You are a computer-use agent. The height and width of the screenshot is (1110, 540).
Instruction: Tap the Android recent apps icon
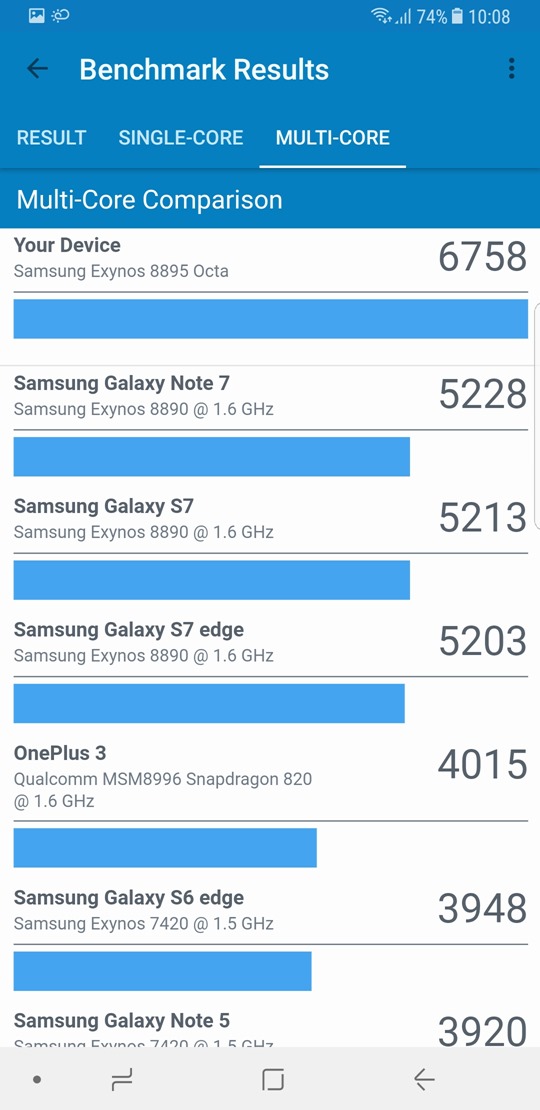coord(122,1079)
